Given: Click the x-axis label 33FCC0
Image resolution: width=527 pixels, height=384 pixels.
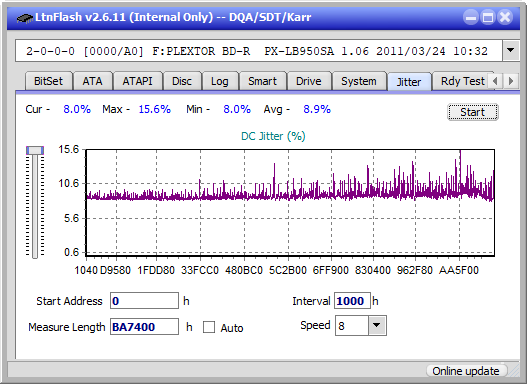Looking at the screenshot, I should pyautogui.click(x=200, y=270).
